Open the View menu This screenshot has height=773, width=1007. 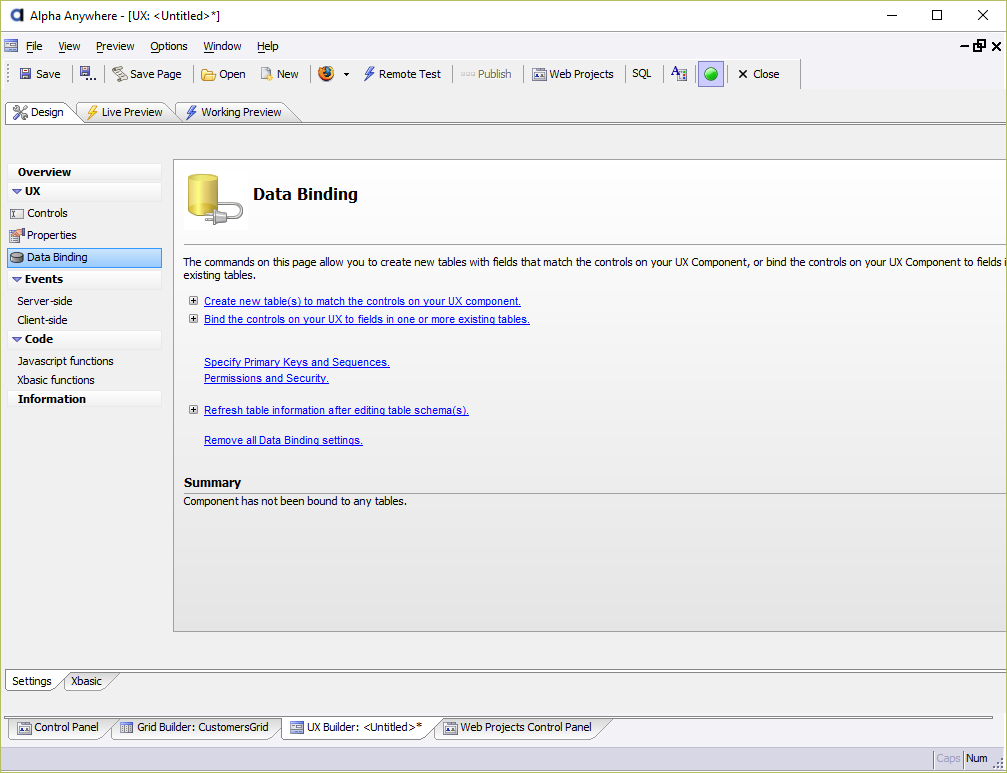click(x=69, y=46)
